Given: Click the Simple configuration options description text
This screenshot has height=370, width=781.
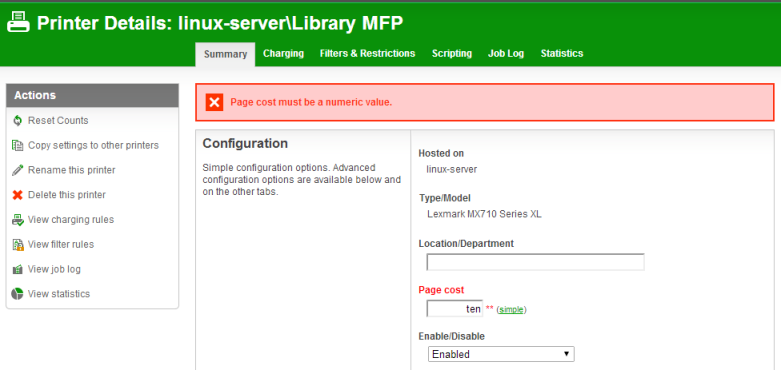Looking at the screenshot, I should coord(301,179).
